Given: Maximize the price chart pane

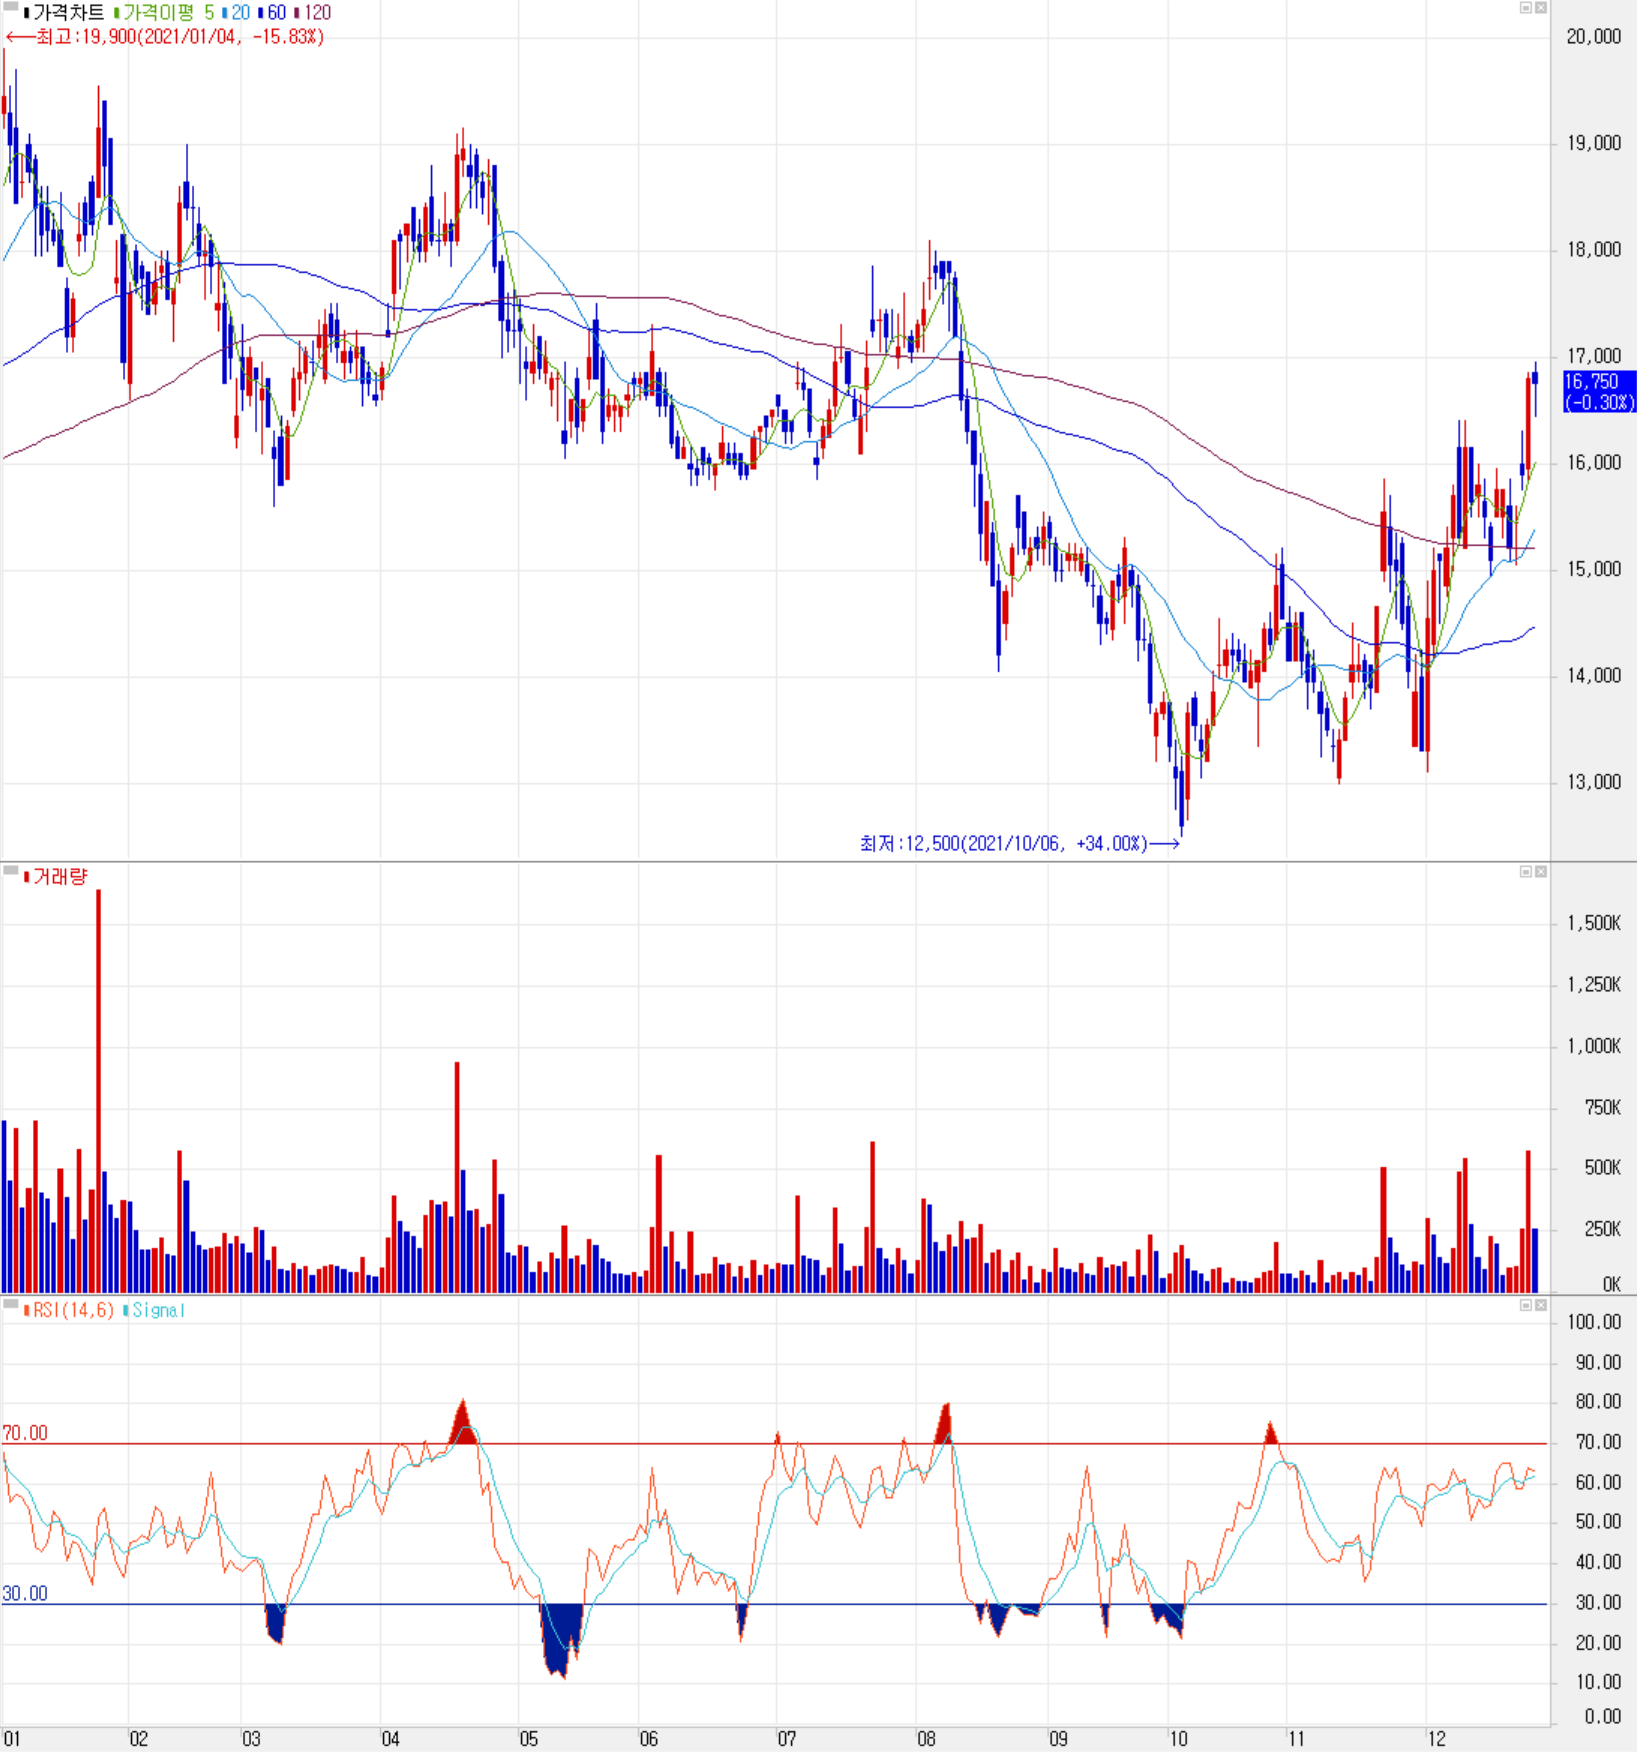Looking at the screenshot, I should pyautogui.click(x=1526, y=8).
